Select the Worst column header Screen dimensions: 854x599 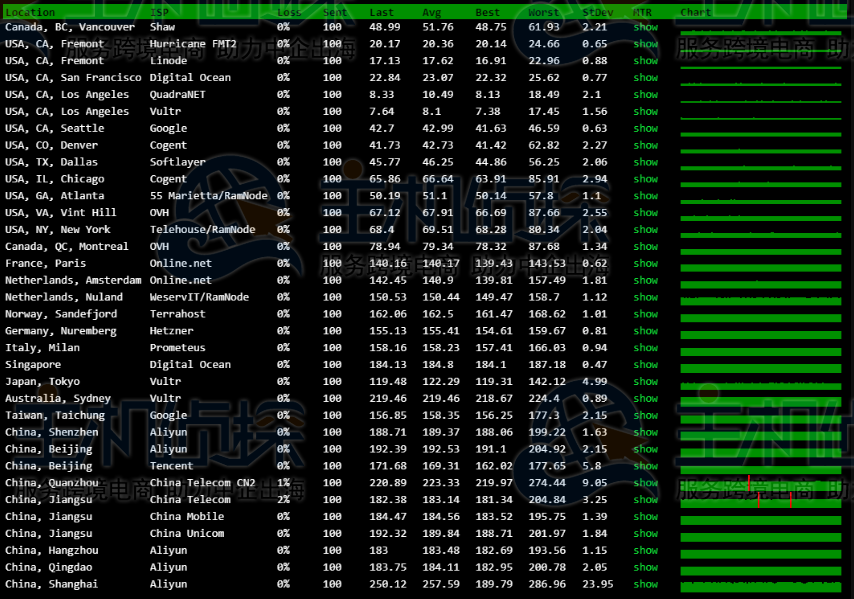543,12
